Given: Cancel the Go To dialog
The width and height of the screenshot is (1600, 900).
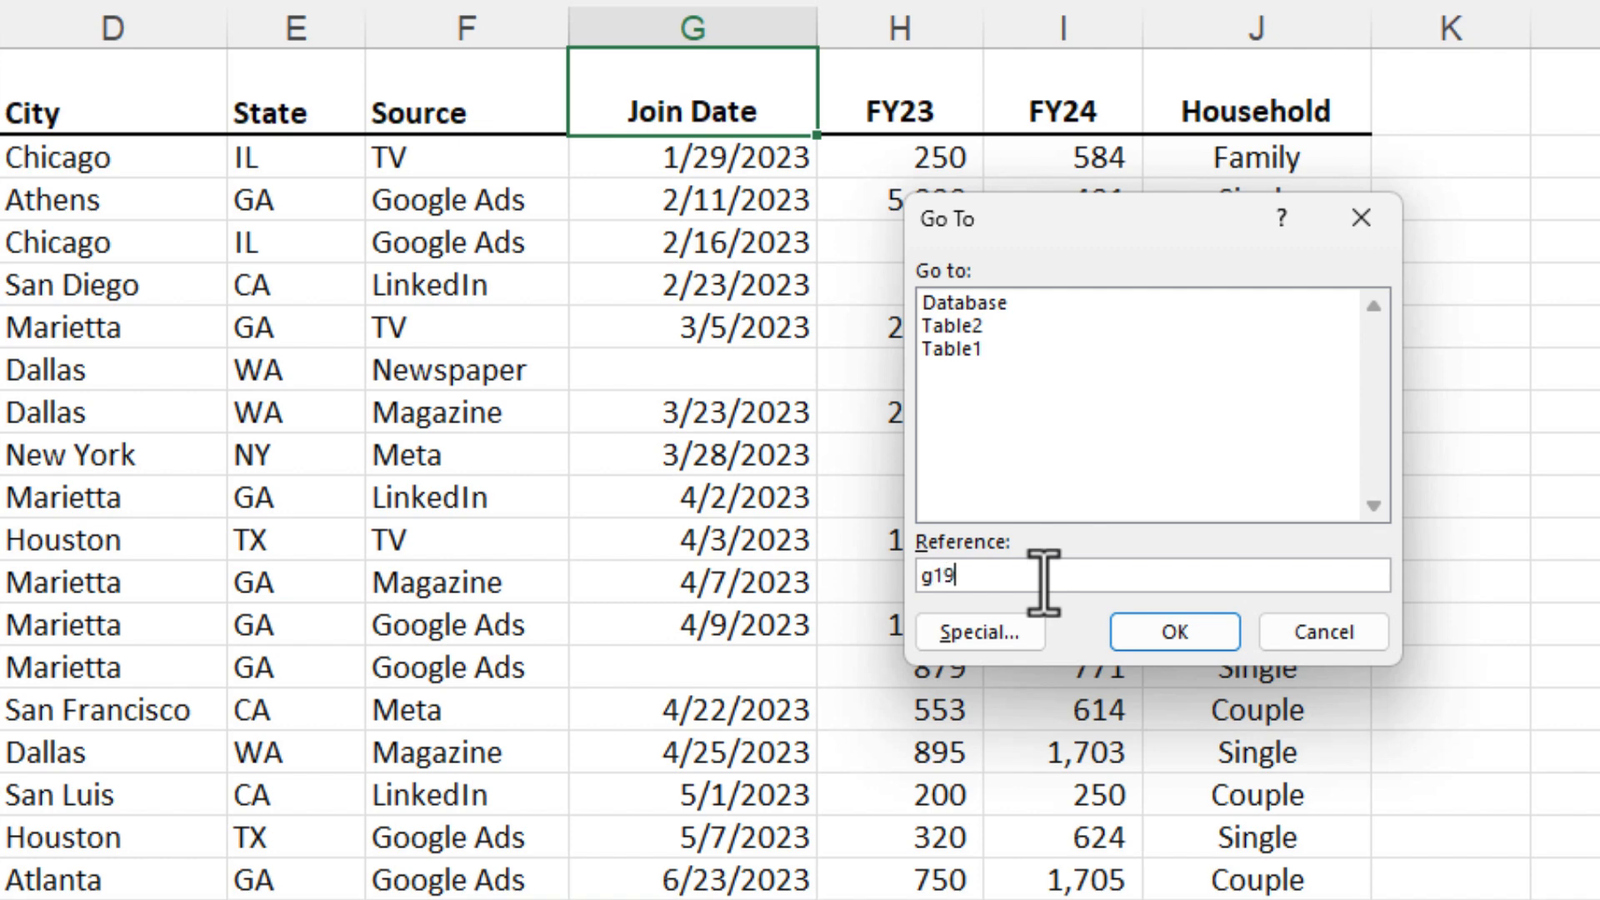Looking at the screenshot, I should (1322, 631).
